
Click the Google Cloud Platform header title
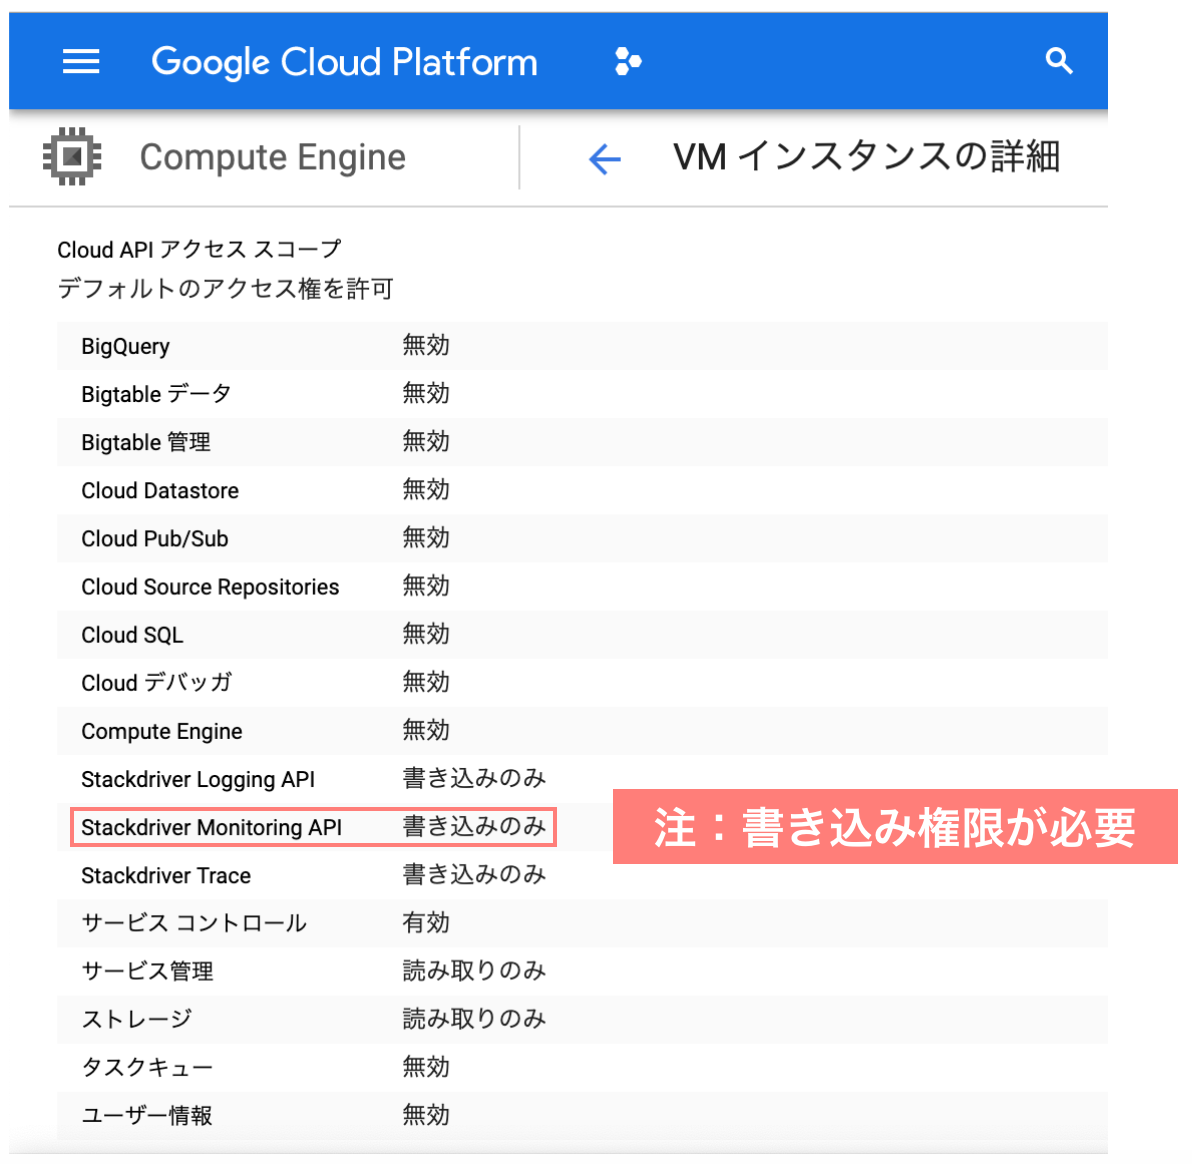[344, 61]
